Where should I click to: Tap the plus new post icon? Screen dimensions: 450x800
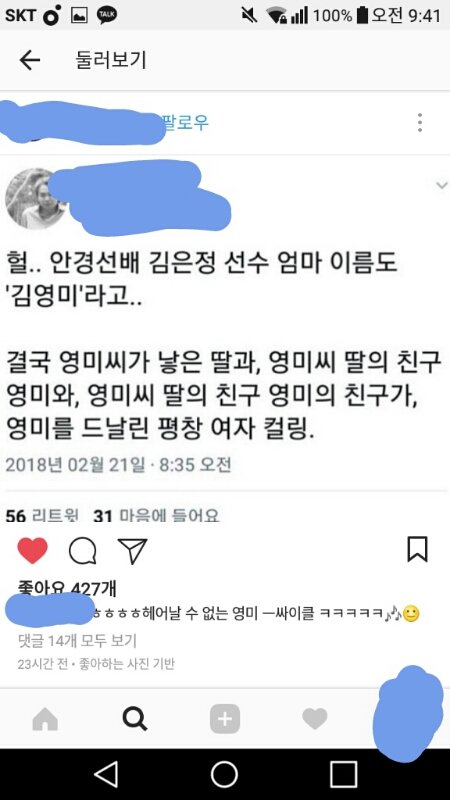pos(224,719)
